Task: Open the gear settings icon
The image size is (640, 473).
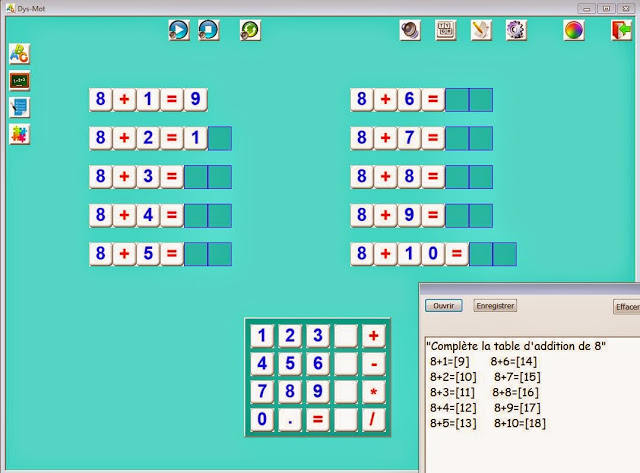Action: click(516, 31)
